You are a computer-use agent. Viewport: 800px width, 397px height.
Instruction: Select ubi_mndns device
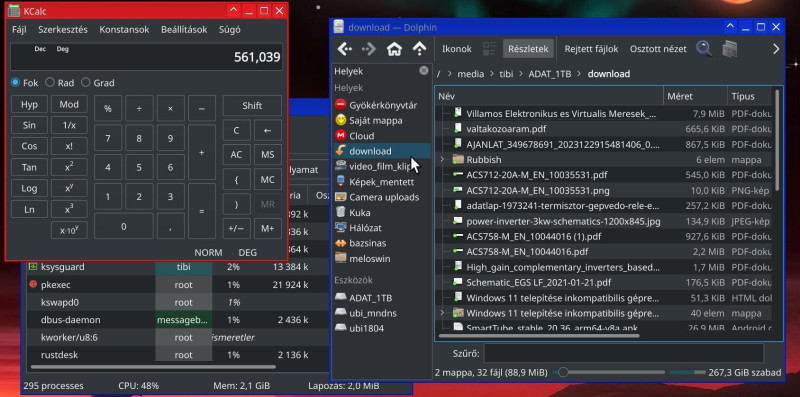point(382,313)
